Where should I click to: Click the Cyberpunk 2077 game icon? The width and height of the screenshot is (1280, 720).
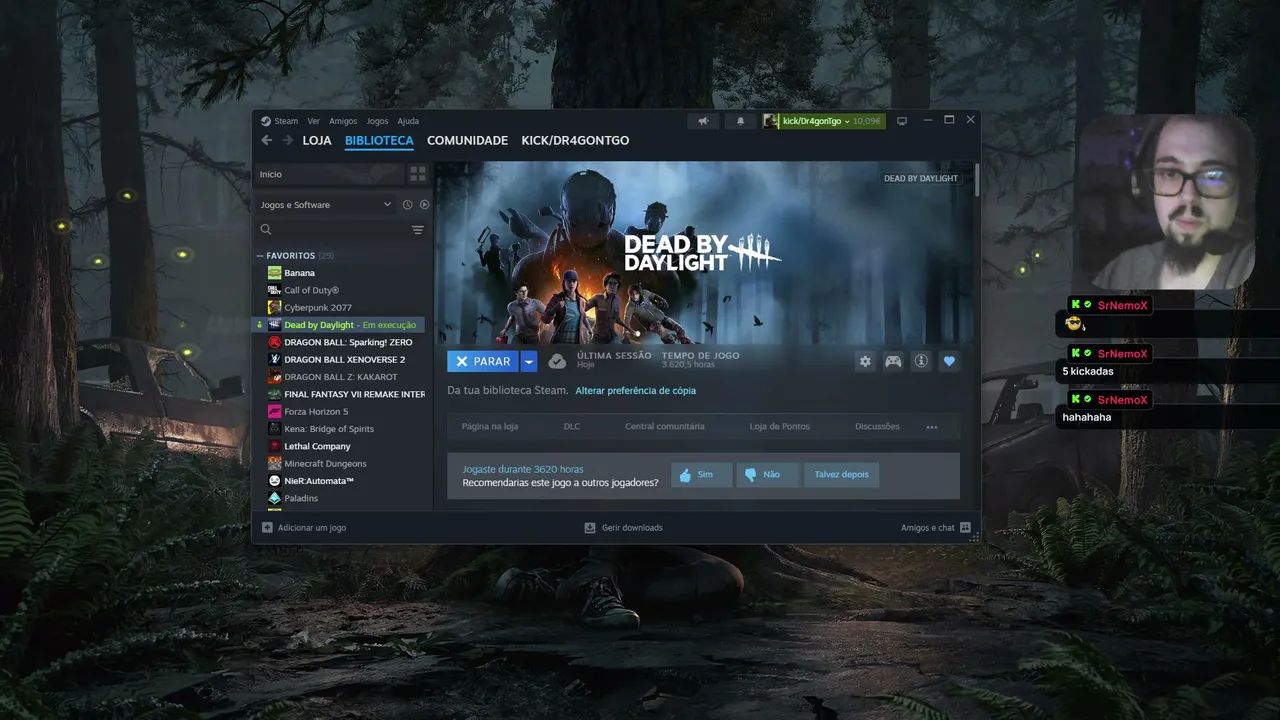[274, 307]
